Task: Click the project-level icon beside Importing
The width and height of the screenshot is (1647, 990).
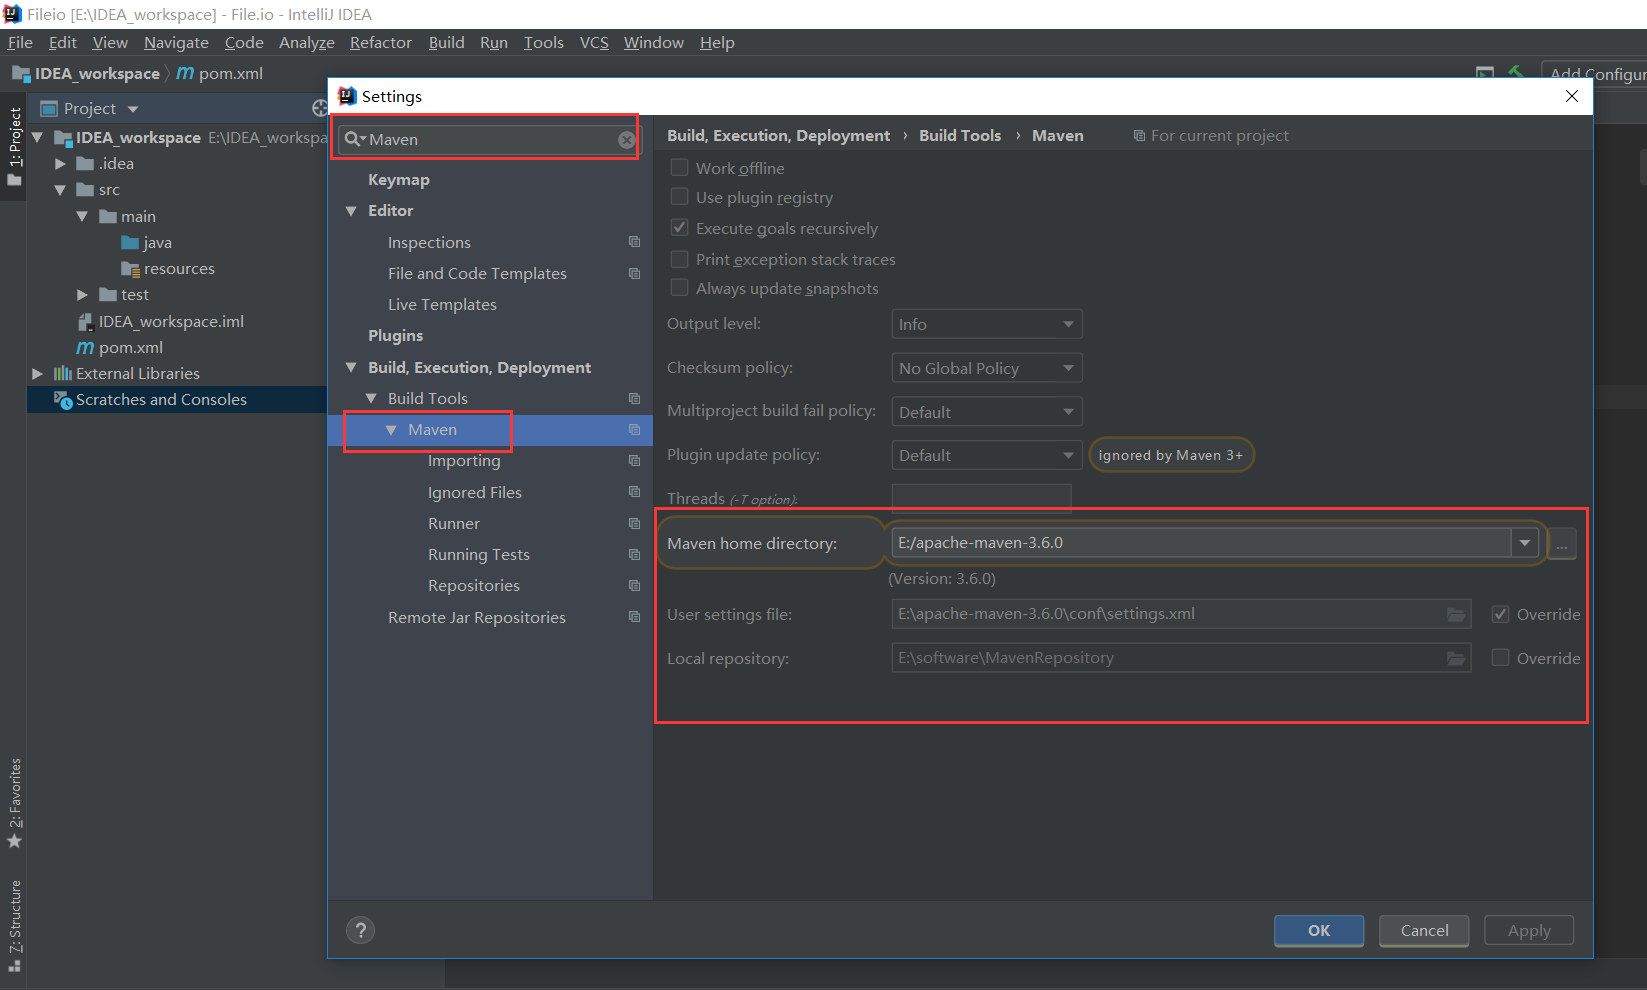Action: tap(634, 460)
